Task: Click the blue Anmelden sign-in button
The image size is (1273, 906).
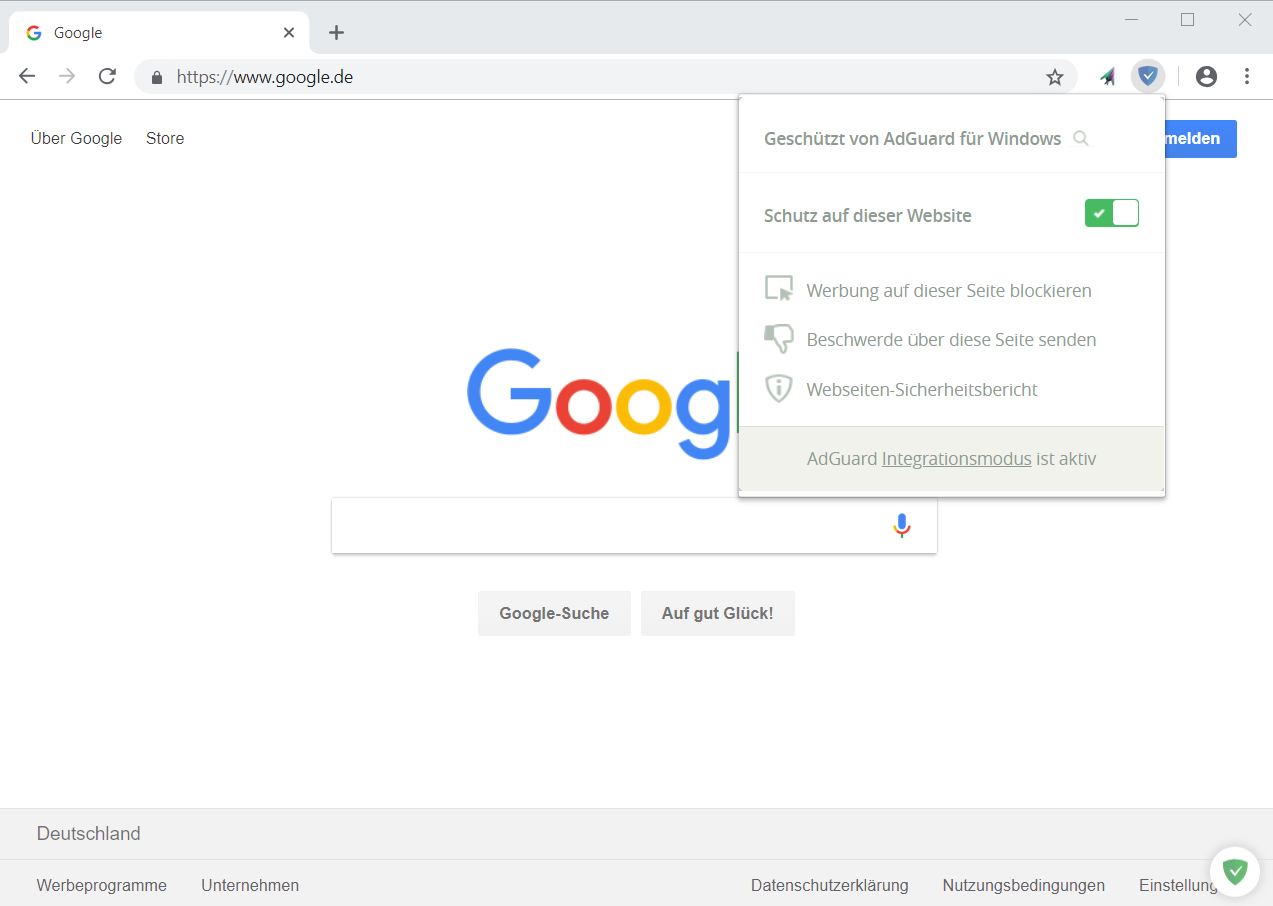Action: pyautogui.click(x=1201, y=139)
